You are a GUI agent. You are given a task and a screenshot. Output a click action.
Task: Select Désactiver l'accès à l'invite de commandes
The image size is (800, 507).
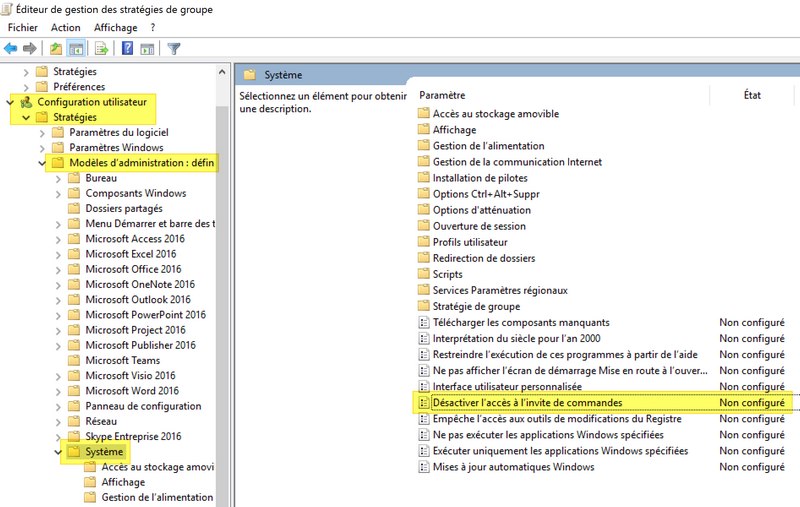point(527,402)
